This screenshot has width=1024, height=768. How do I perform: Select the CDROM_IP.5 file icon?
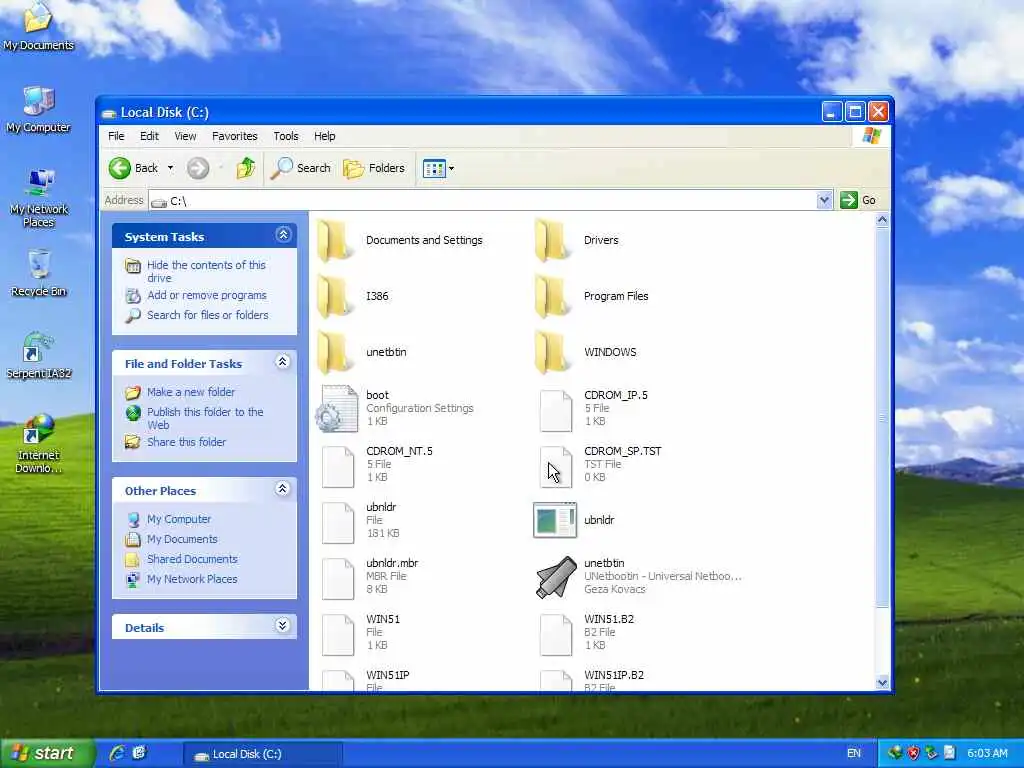[x=556, y=411]
